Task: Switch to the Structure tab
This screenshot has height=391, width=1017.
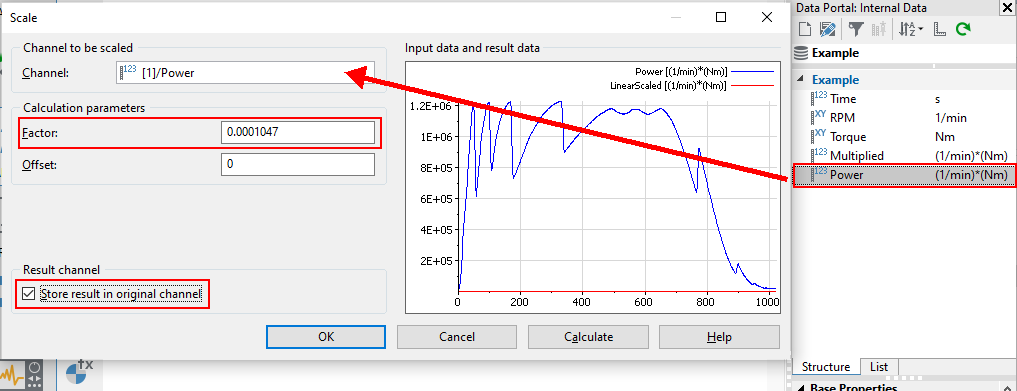Action: (826, 366)
